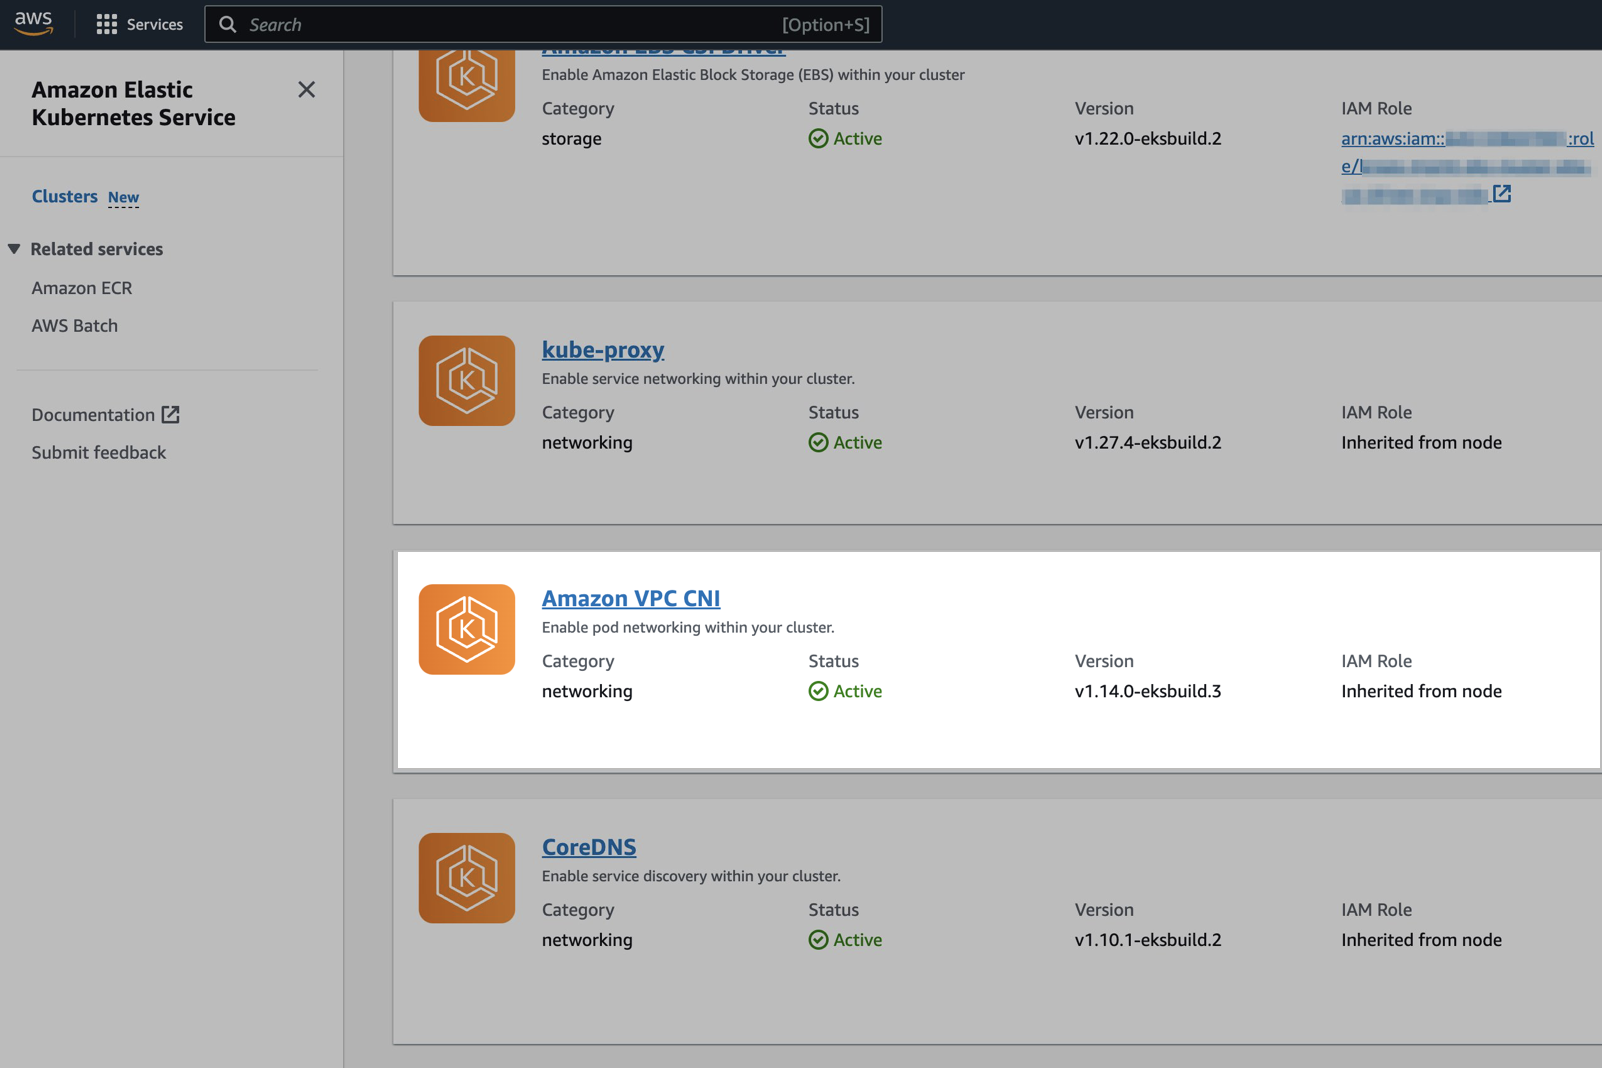Click the Amazon VPC CNI add-on icon
Viewport: 1602px width, 1068px height.
click(466, 629)
